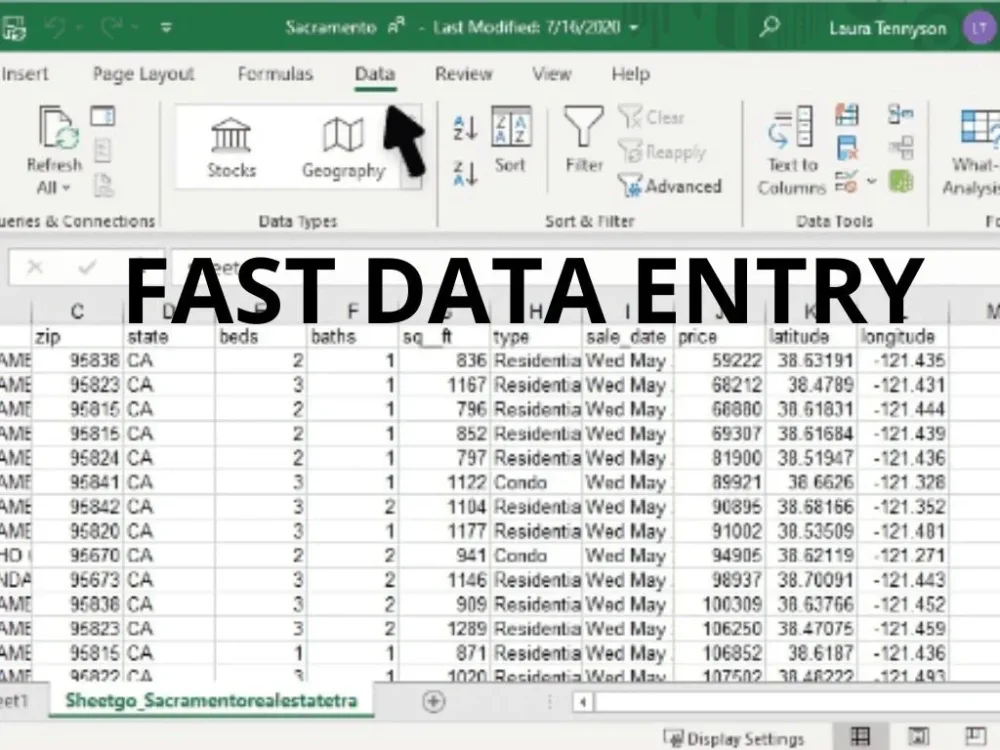Clear the applied filter
Viewport: 1000px width, 750px height.
click(x=651, y=117)
